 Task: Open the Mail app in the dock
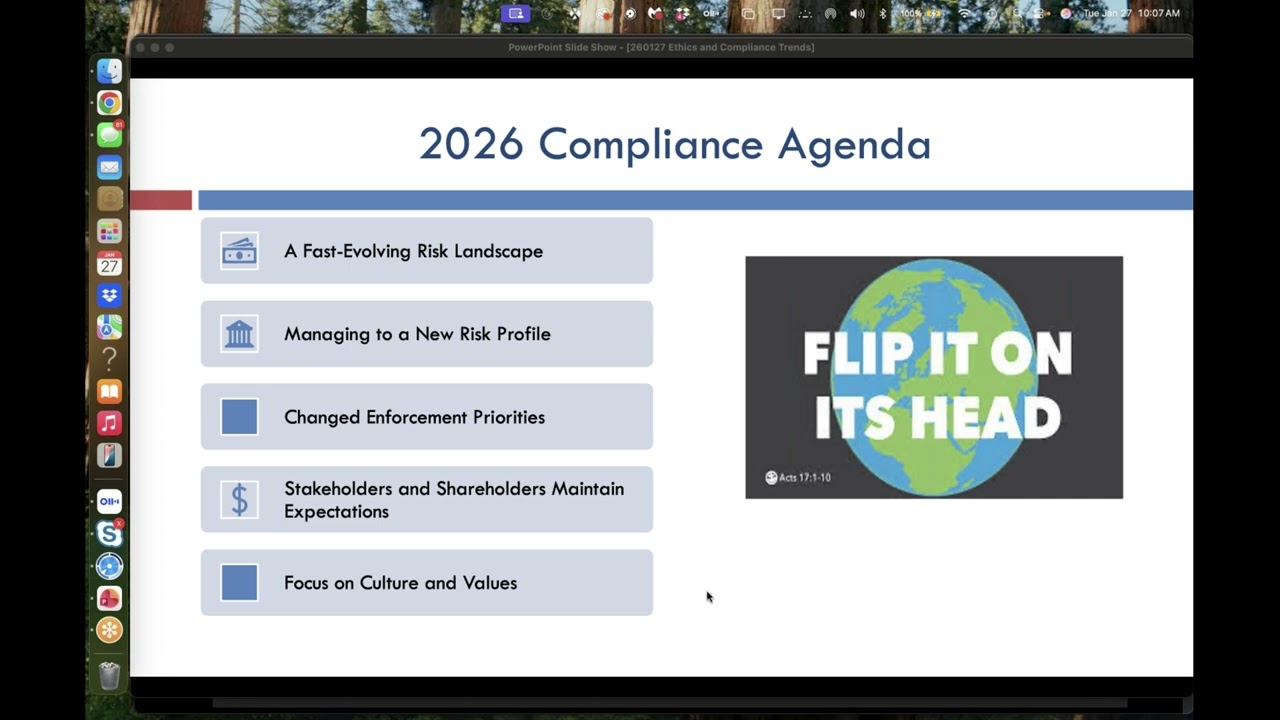(x=109, y=167)
